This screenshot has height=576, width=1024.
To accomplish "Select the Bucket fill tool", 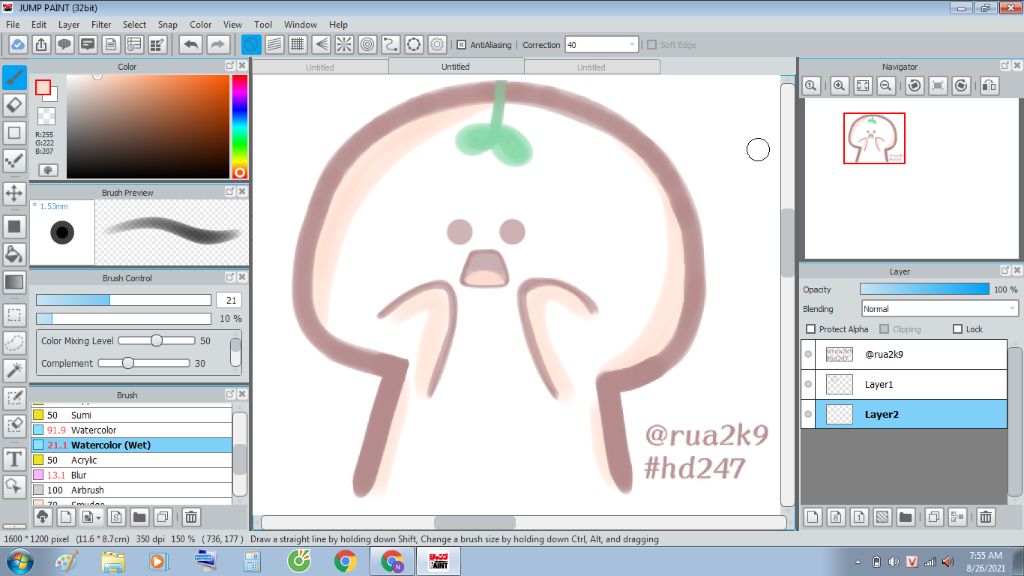I will click(15, 253).
